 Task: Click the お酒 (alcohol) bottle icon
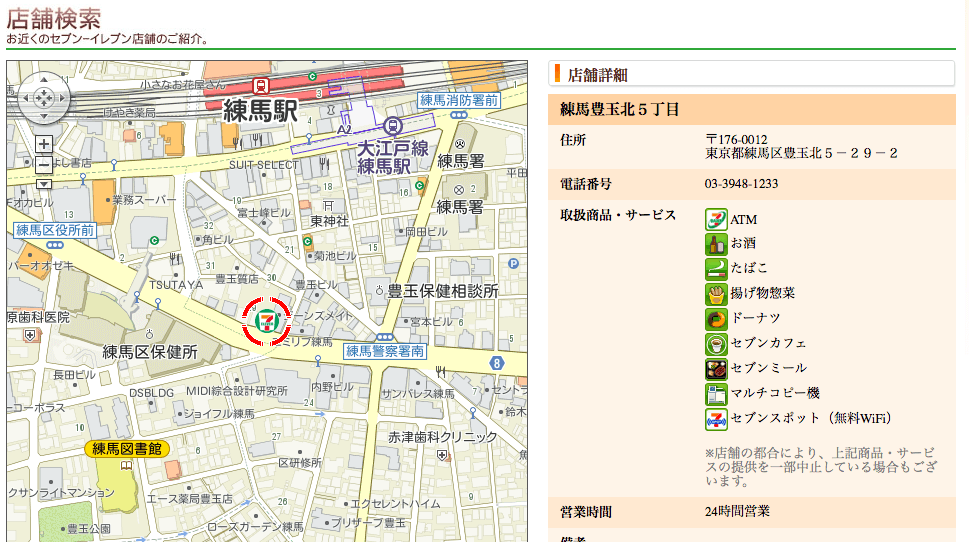(716, 243)
